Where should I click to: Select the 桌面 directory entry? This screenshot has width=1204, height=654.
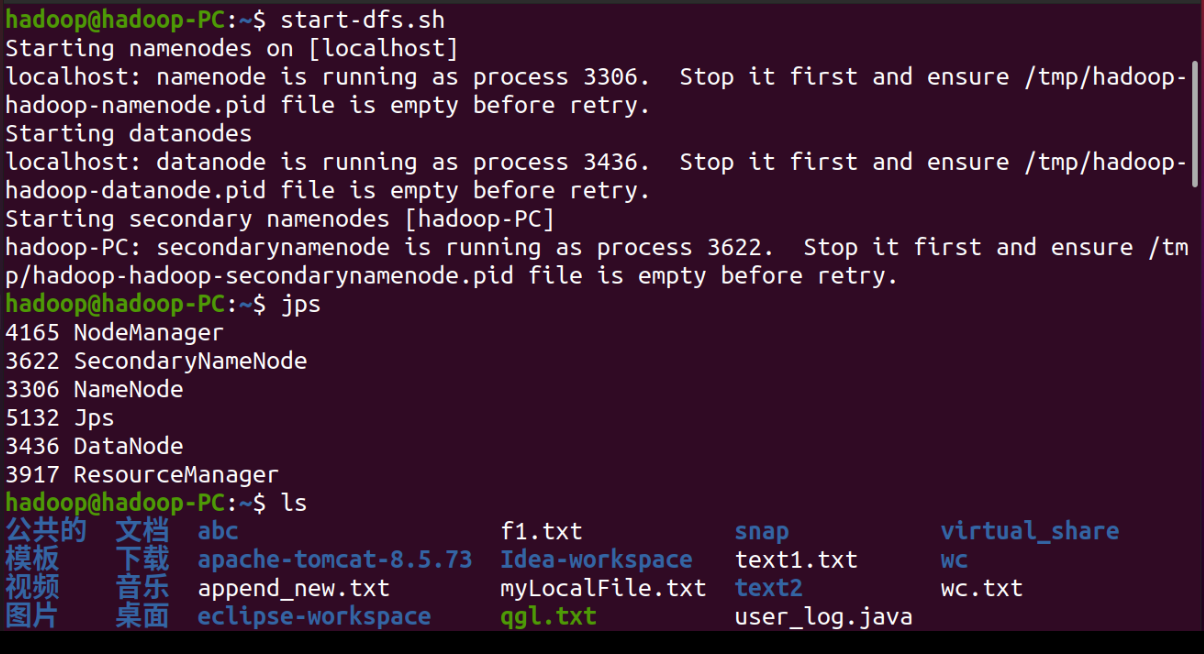pos(142,616)
